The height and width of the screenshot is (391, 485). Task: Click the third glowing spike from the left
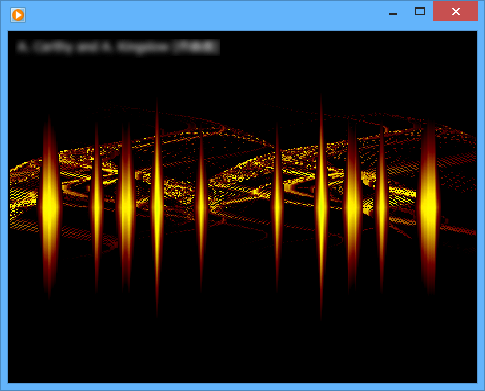[x=126, y=207]
